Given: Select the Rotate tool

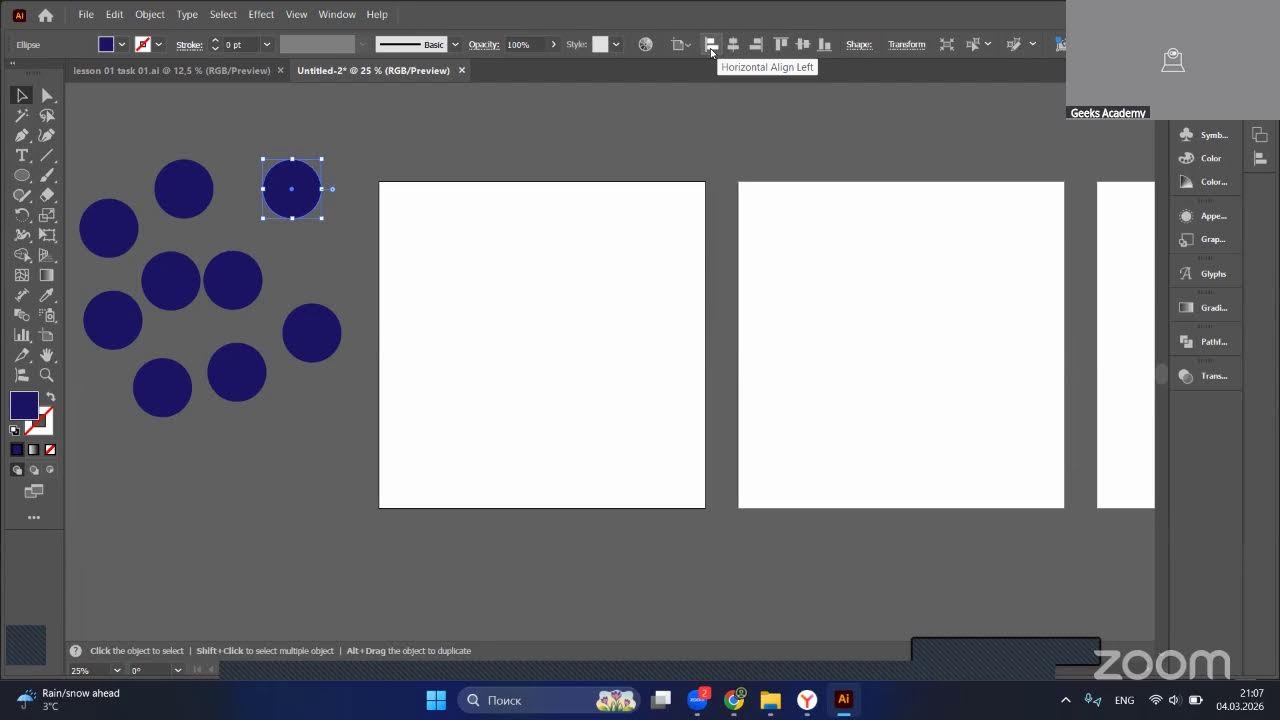Looking at the screenshot, I should [x=21, y=215].
